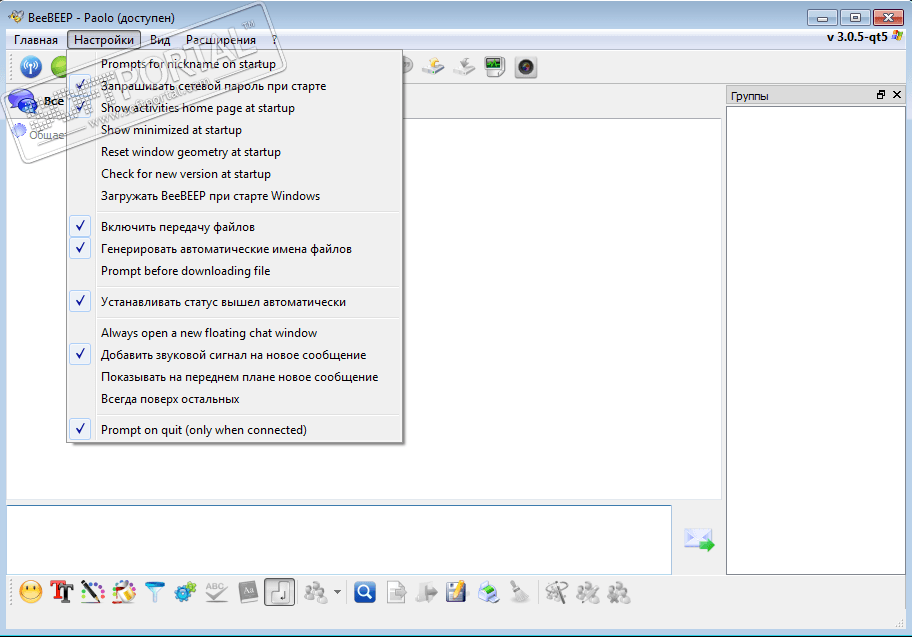Open the file upload share icon
The image size is (912, 637).
click(x=433, y=67)
